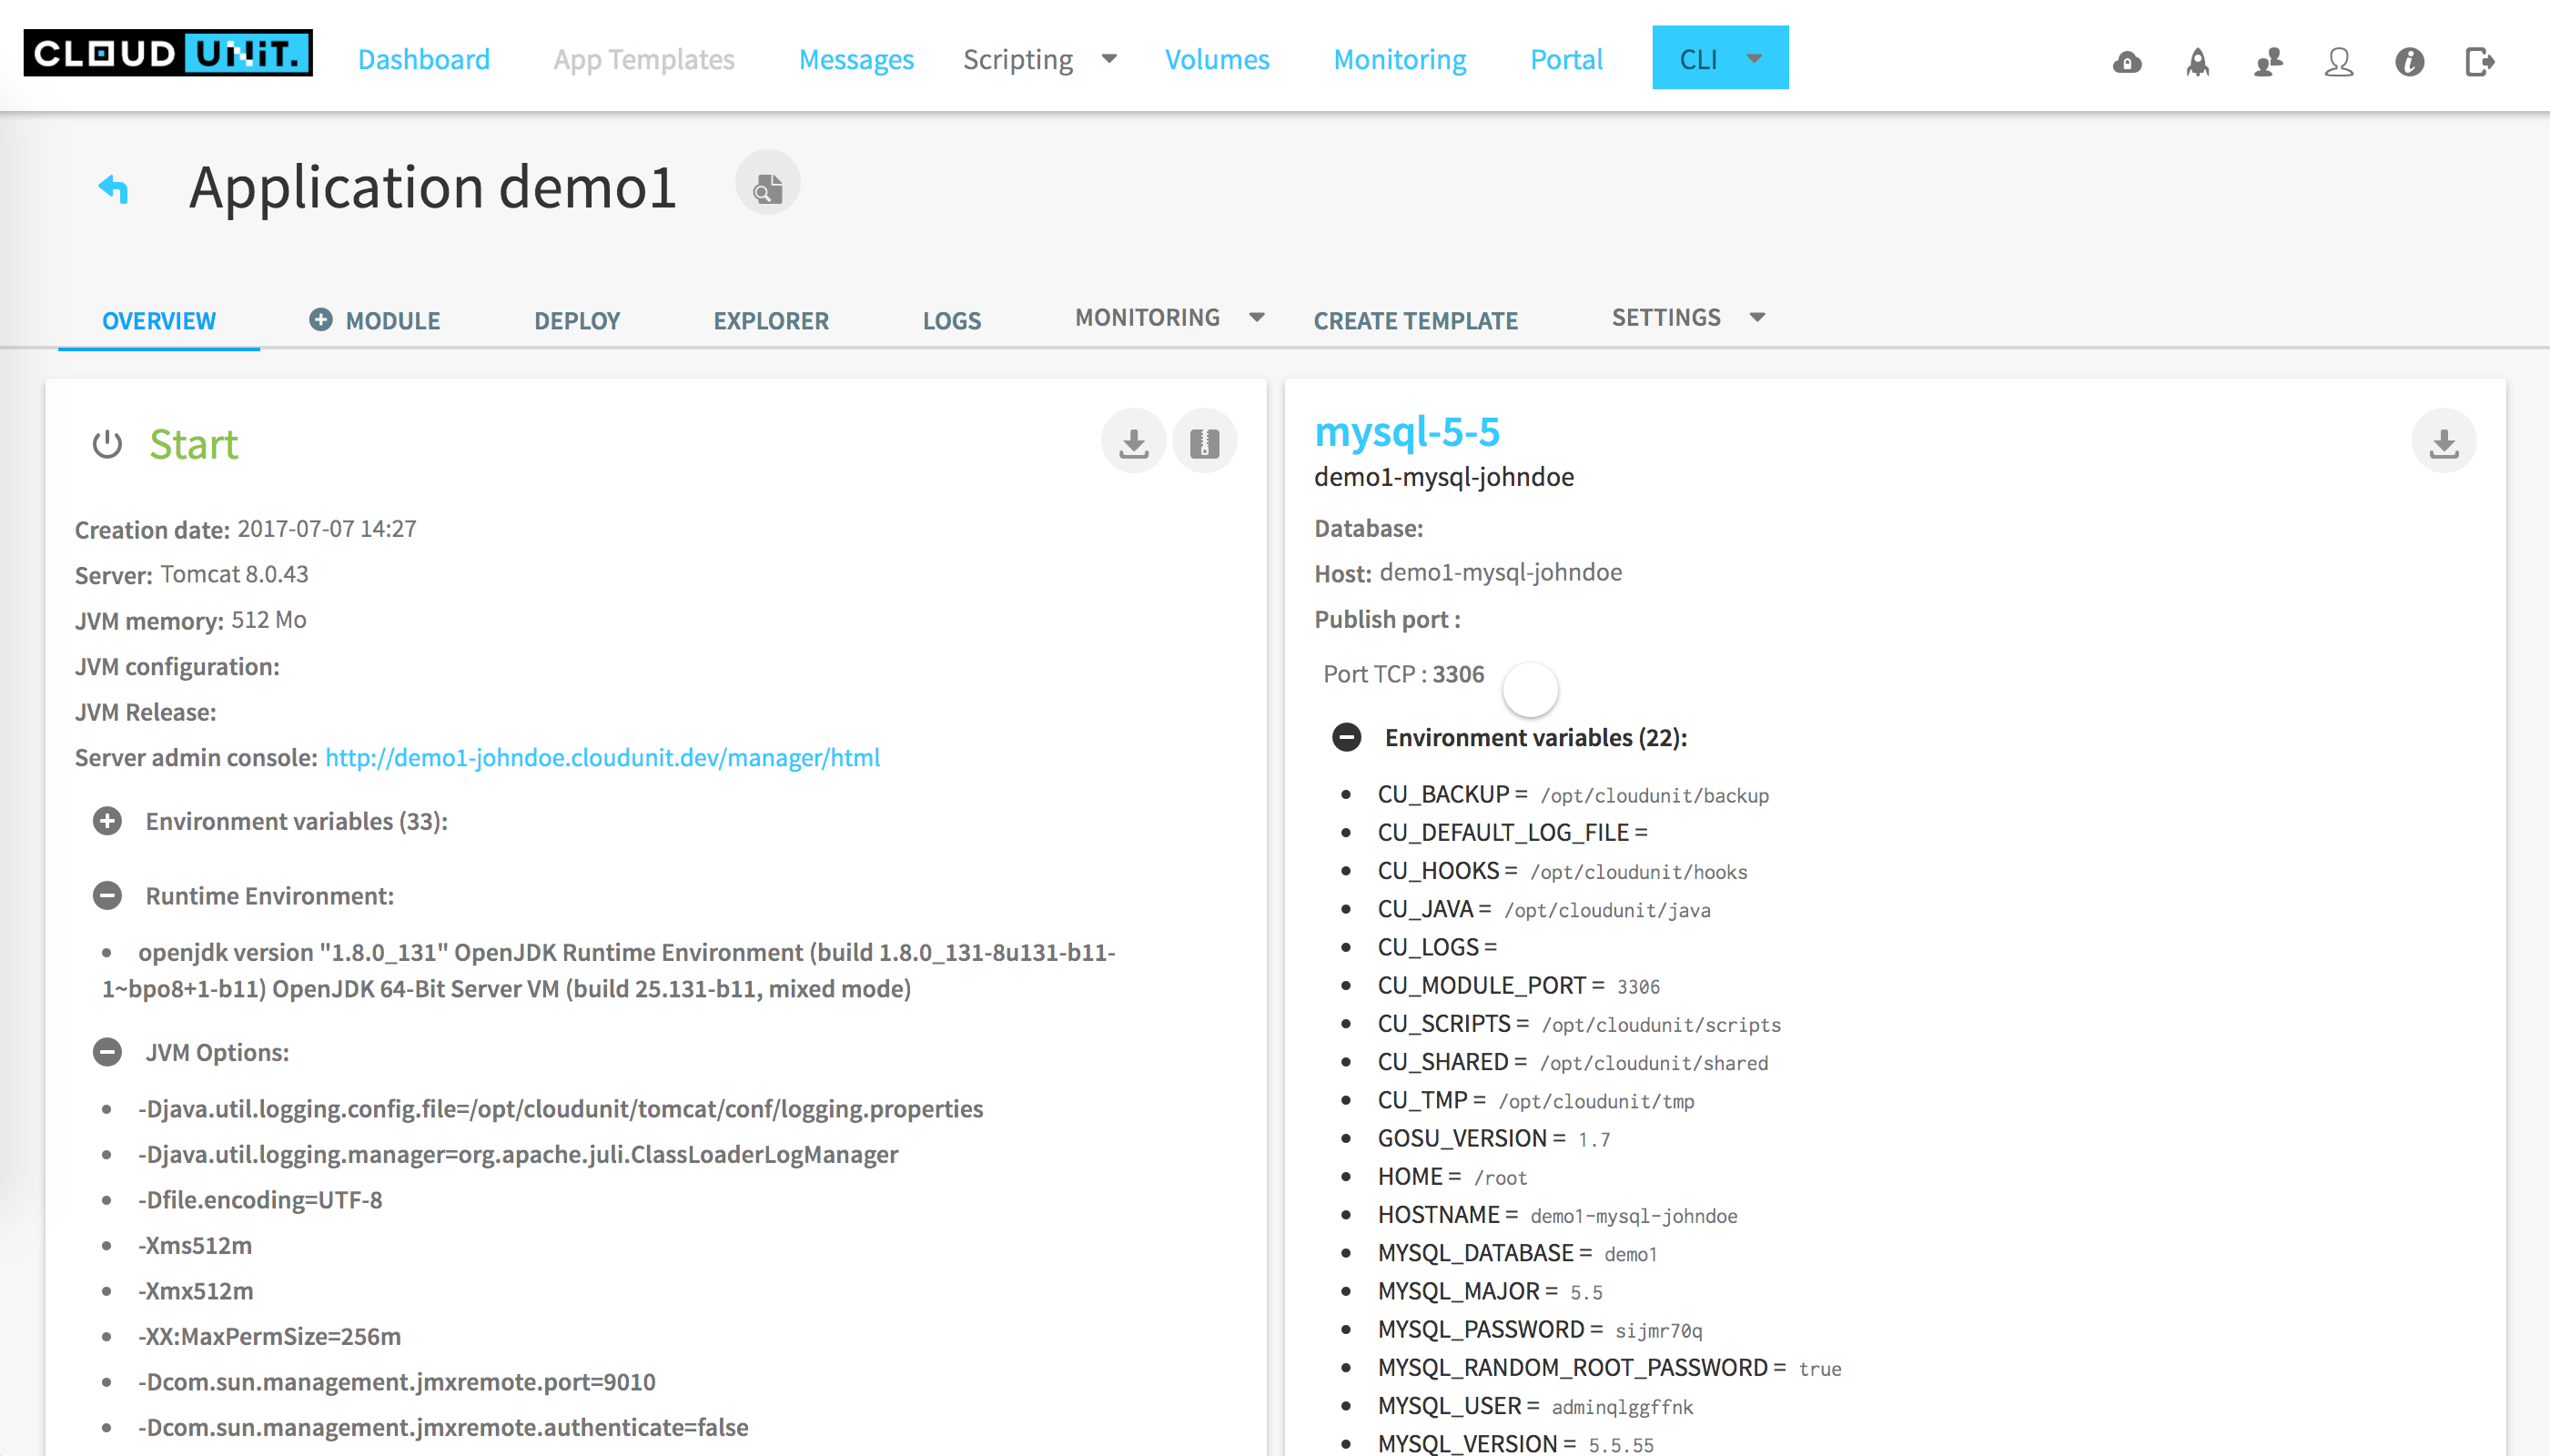The width and height of the screenshot is (2550, 1456).
Task: Open the CLI dropdown menu
Action: tap(1719, 58)
